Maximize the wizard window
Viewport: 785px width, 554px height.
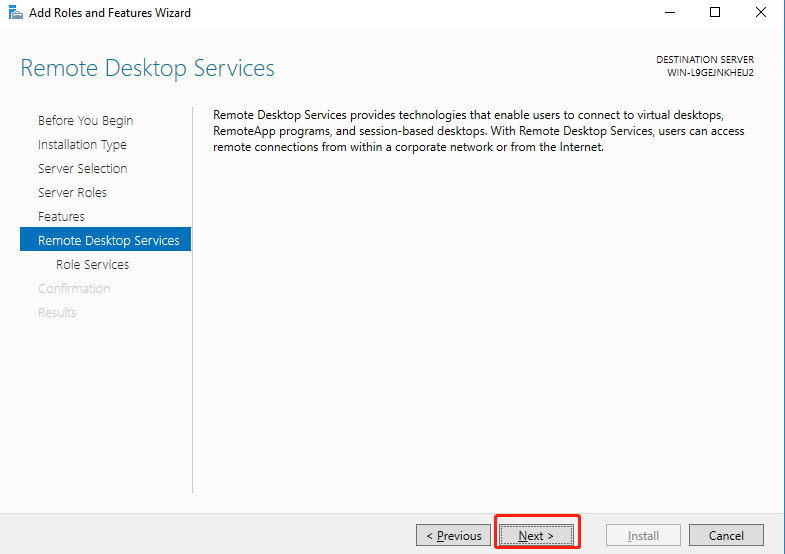click(x=715, y=13)
